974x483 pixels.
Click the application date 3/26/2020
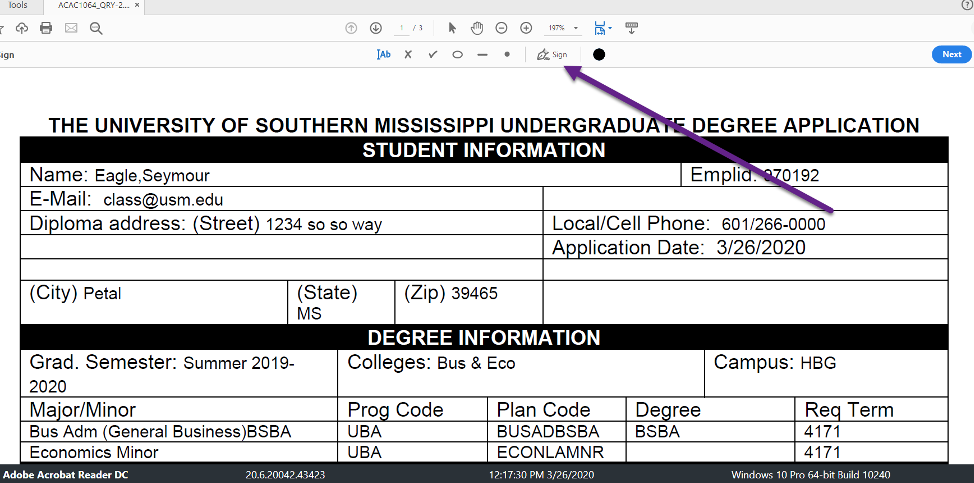[x=761, y=248]
